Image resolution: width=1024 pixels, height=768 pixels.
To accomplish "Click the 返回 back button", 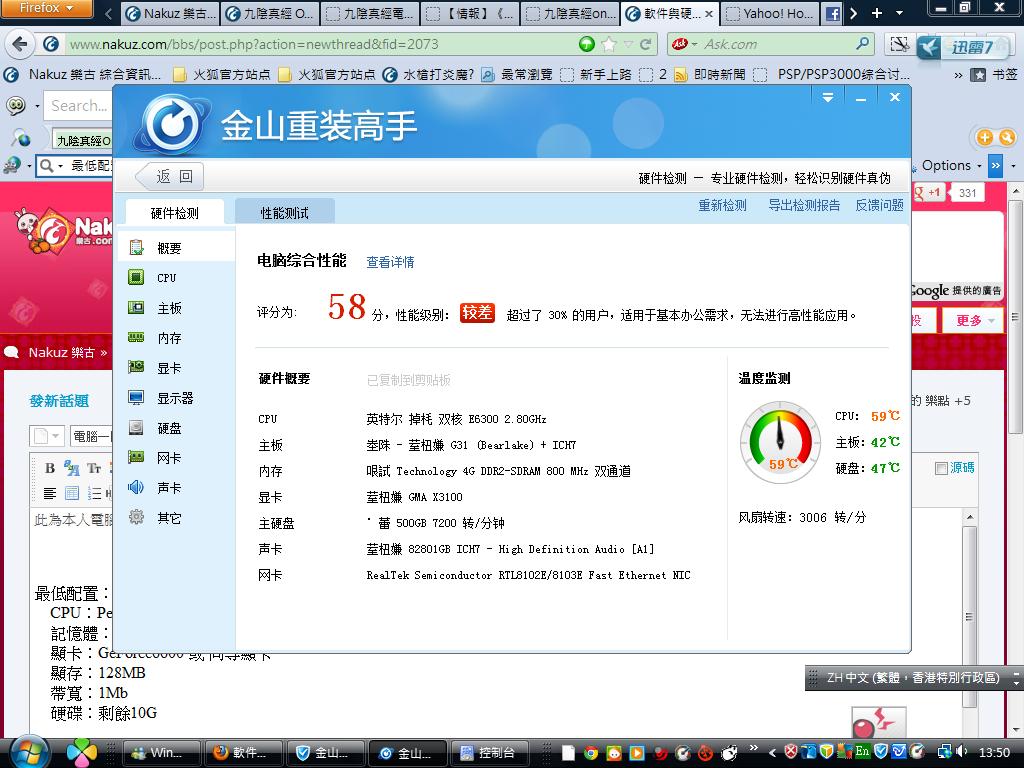I will 170,177.
